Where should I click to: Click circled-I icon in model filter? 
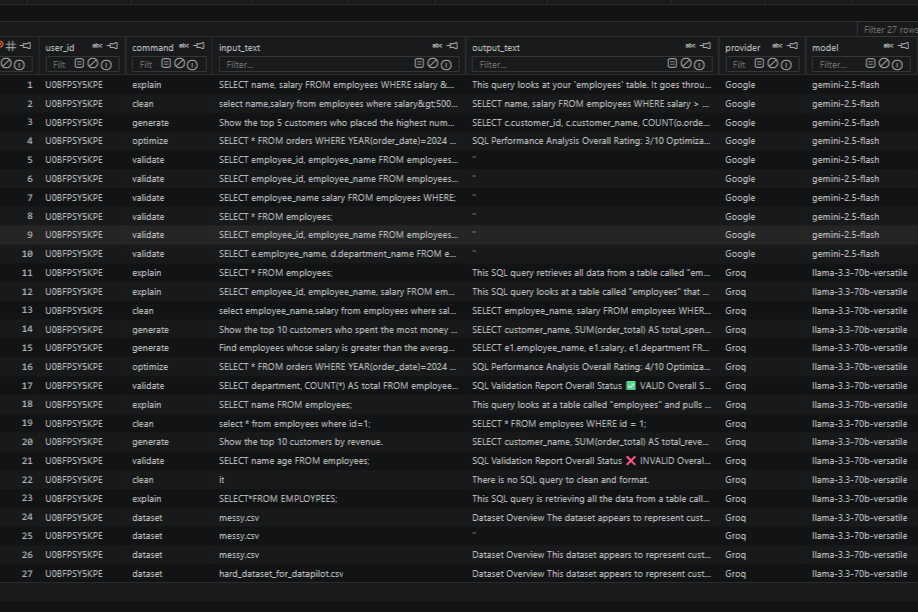[898, 64]
